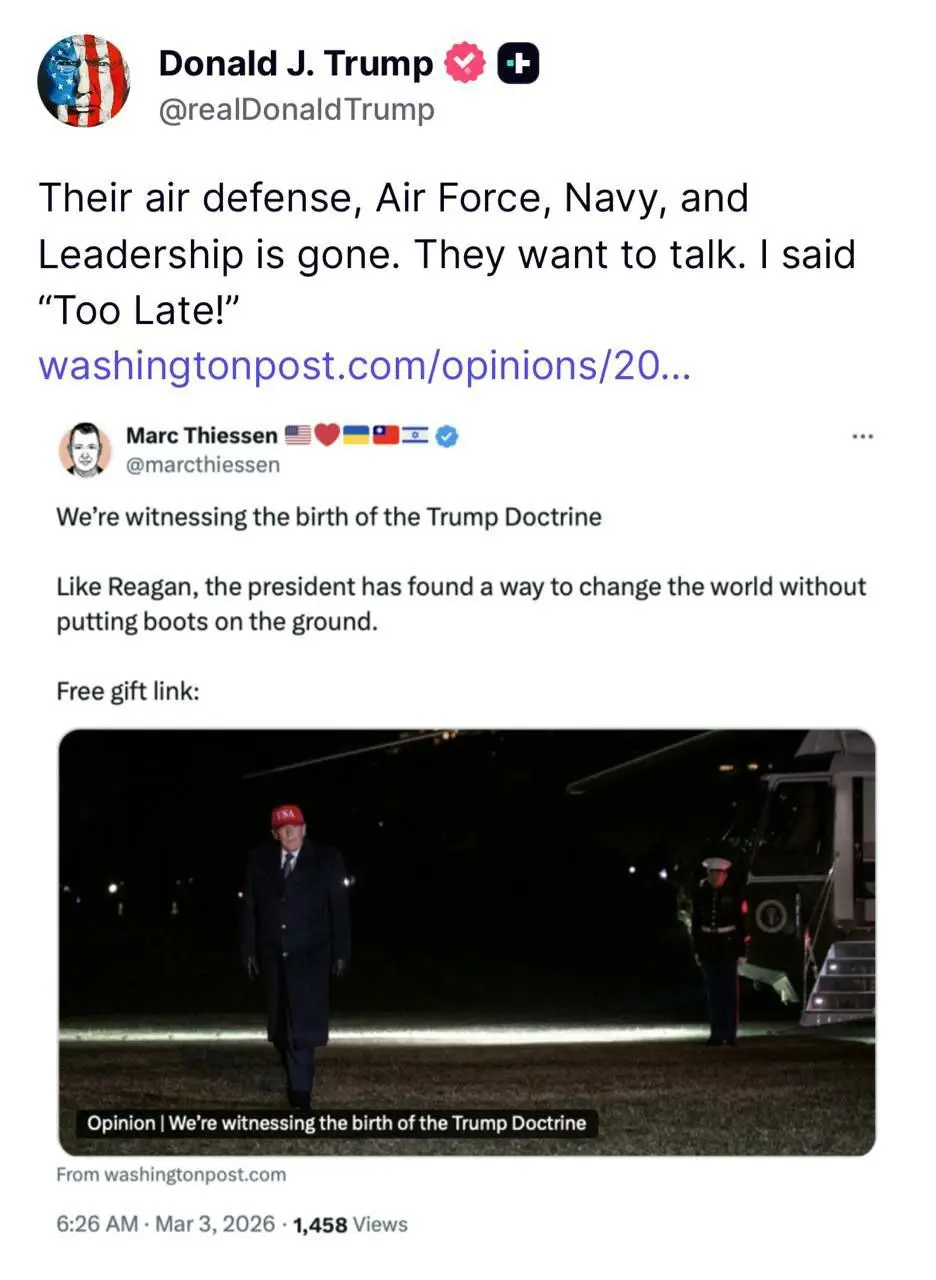
Task: Open the article preview image
Action: click(467, 920)
